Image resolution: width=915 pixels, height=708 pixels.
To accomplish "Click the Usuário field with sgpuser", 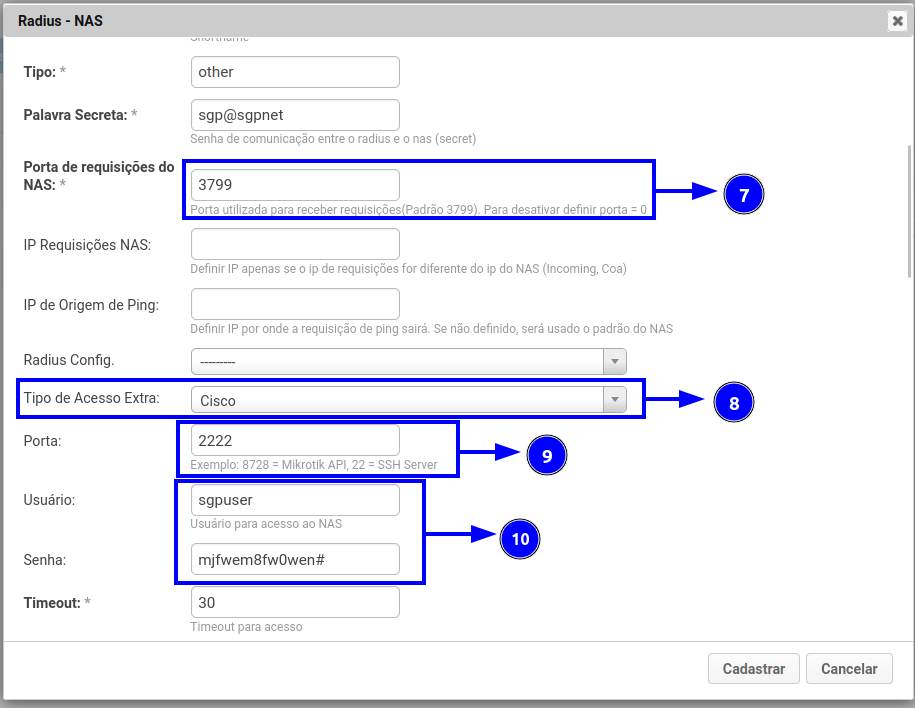I will click(x=295, y=500).
